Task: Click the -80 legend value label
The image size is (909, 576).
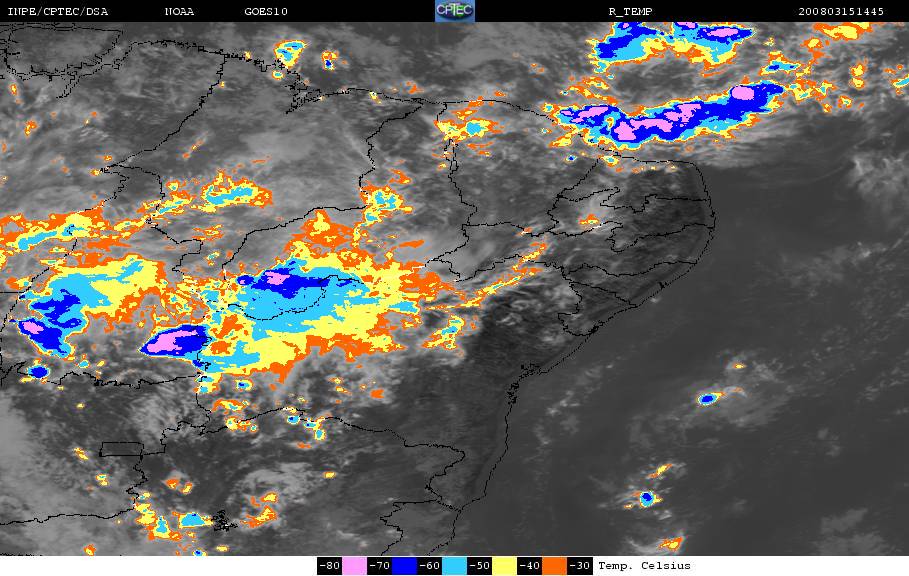Action: pos(329,566)
